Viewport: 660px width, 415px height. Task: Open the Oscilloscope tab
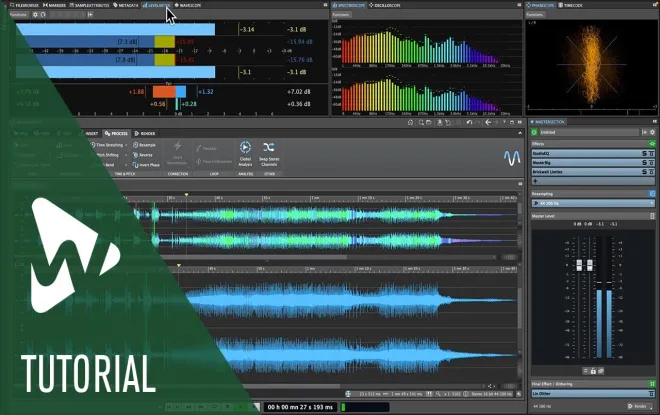385,5
